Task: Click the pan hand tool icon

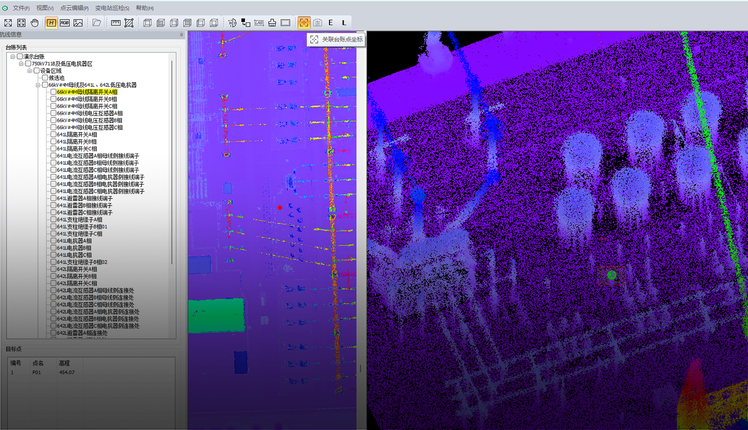Action: (35, 22)
